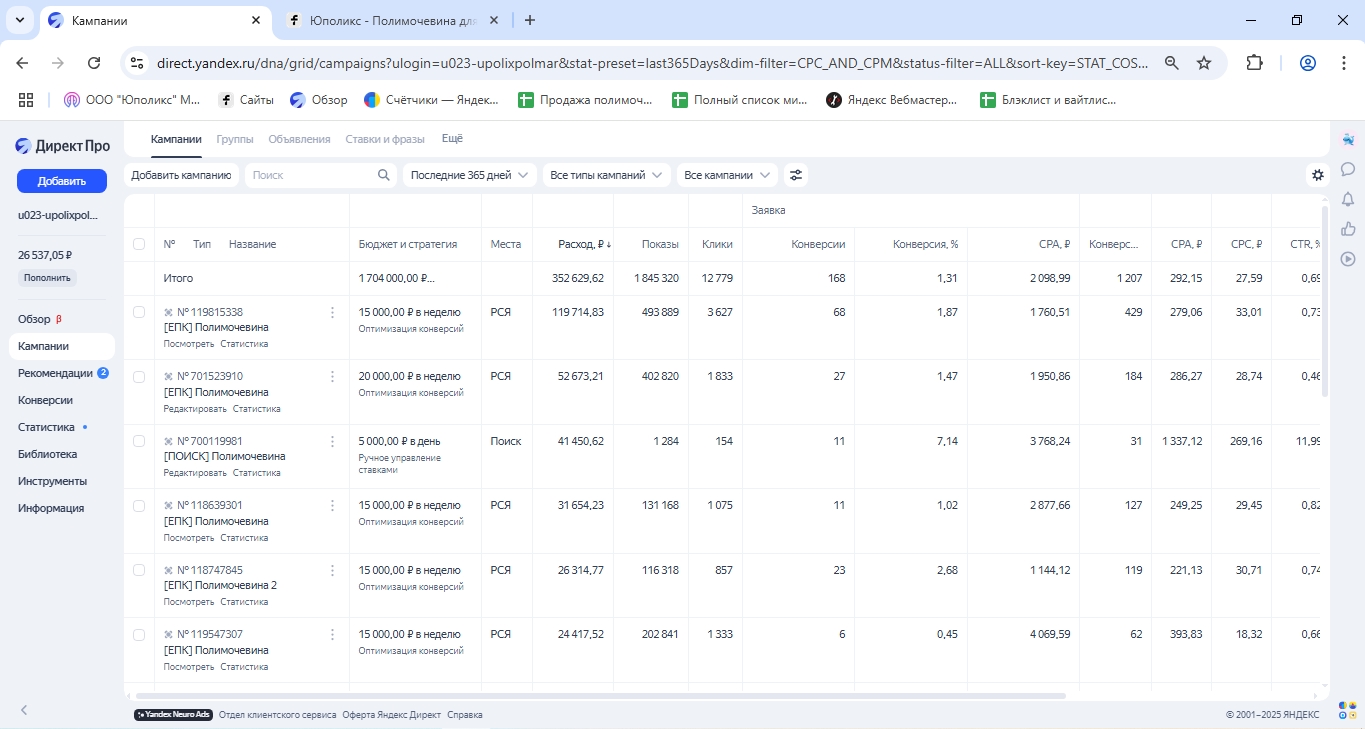Image resolution: width=1365 pixels, height=729 pixels.
Task: Open three-dot menu for campaign 119815338
Action: click(x=333, y=312)
